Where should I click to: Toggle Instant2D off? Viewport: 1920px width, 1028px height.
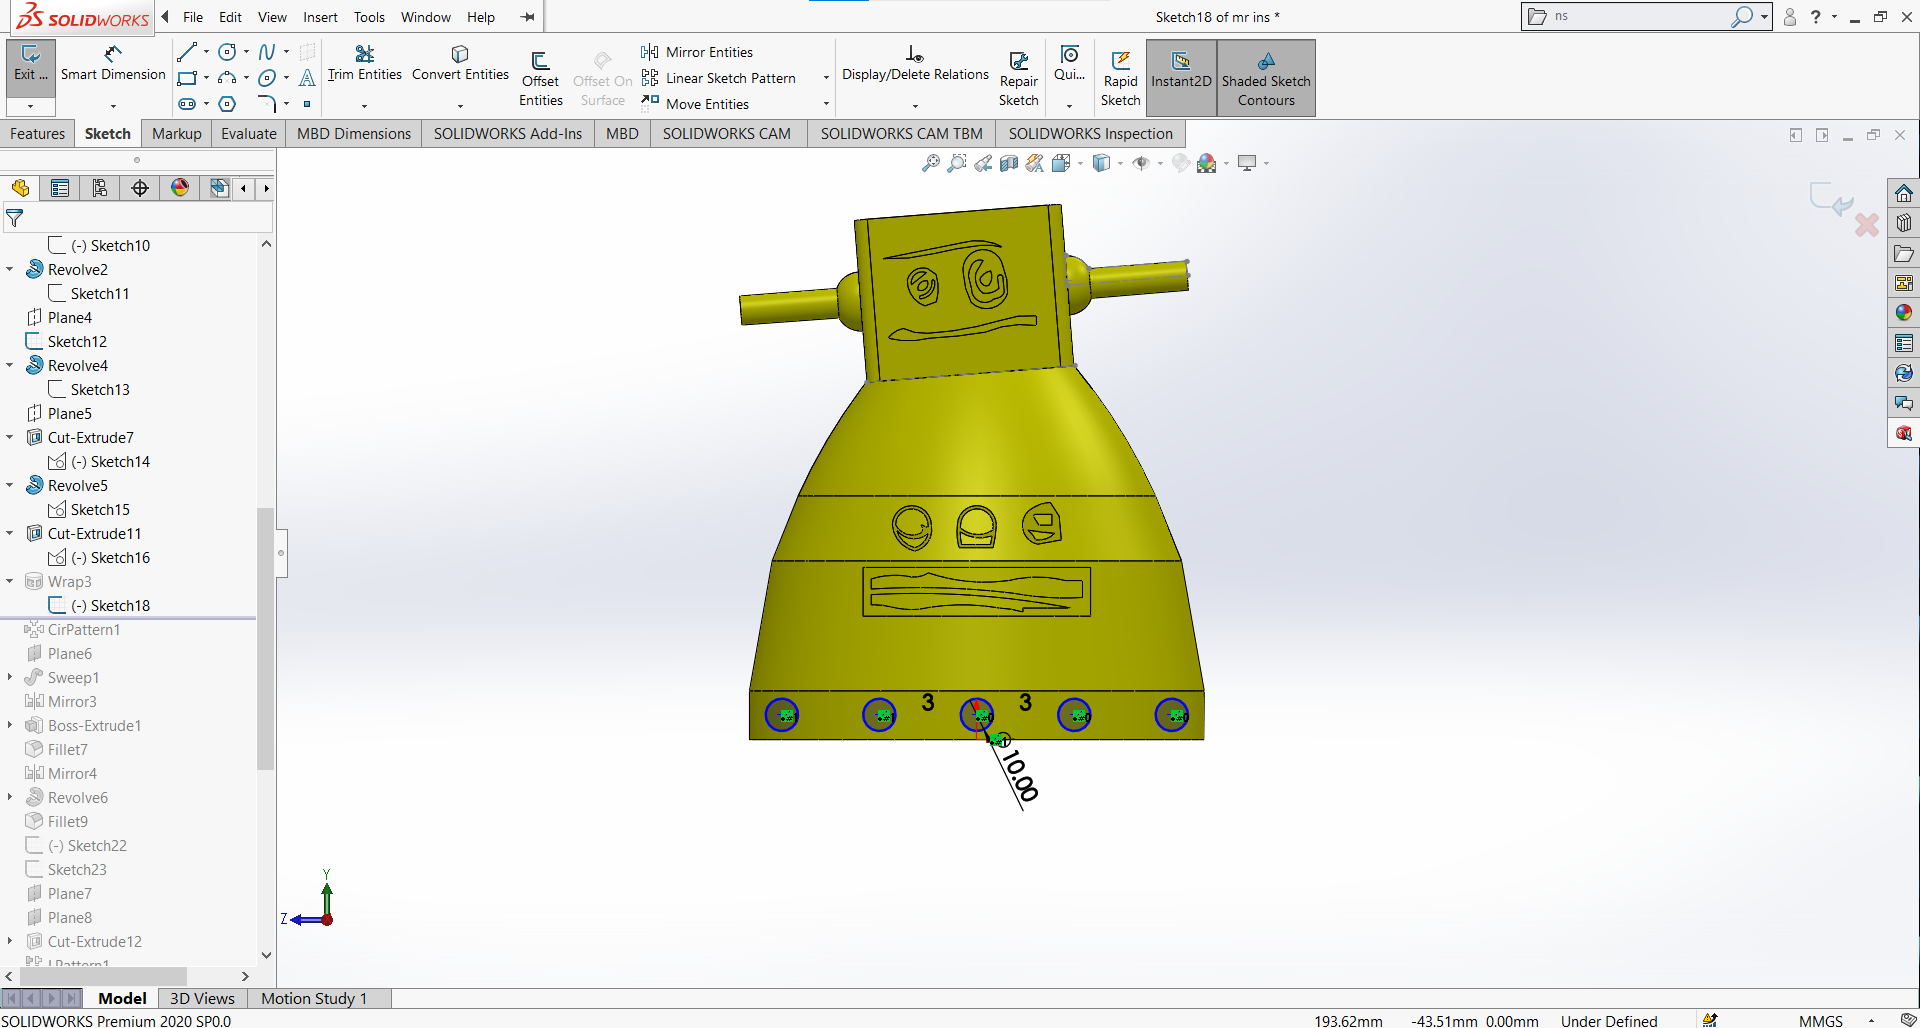click(1181, 78)
